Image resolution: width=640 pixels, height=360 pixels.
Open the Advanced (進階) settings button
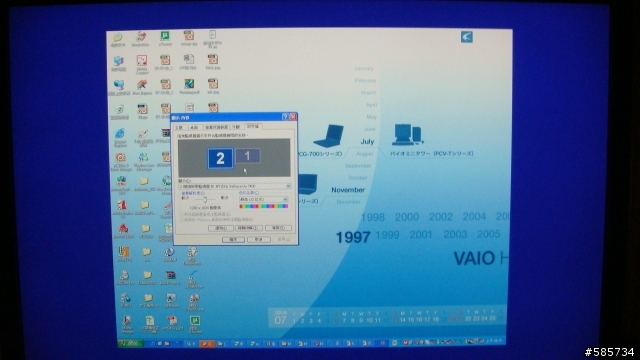pos(278,228)
